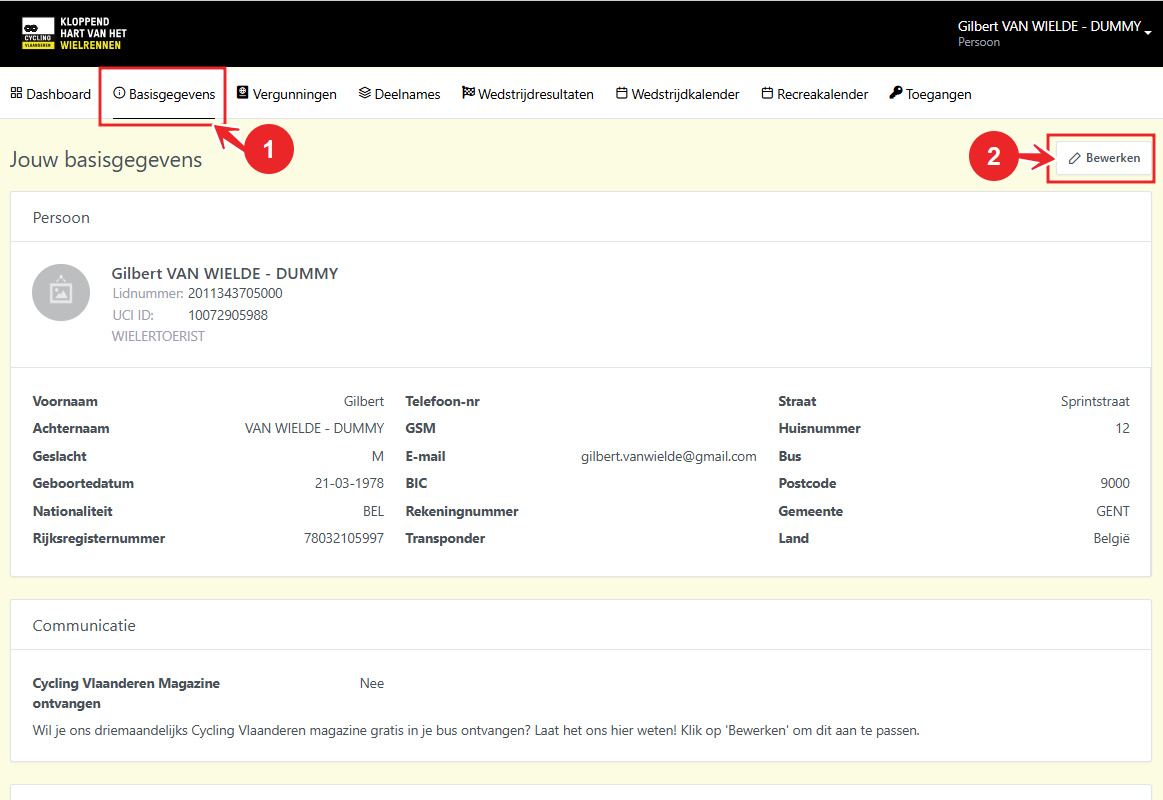Click the Communicatie section header
Viewport: 1163px width, 800px height.
84,625
